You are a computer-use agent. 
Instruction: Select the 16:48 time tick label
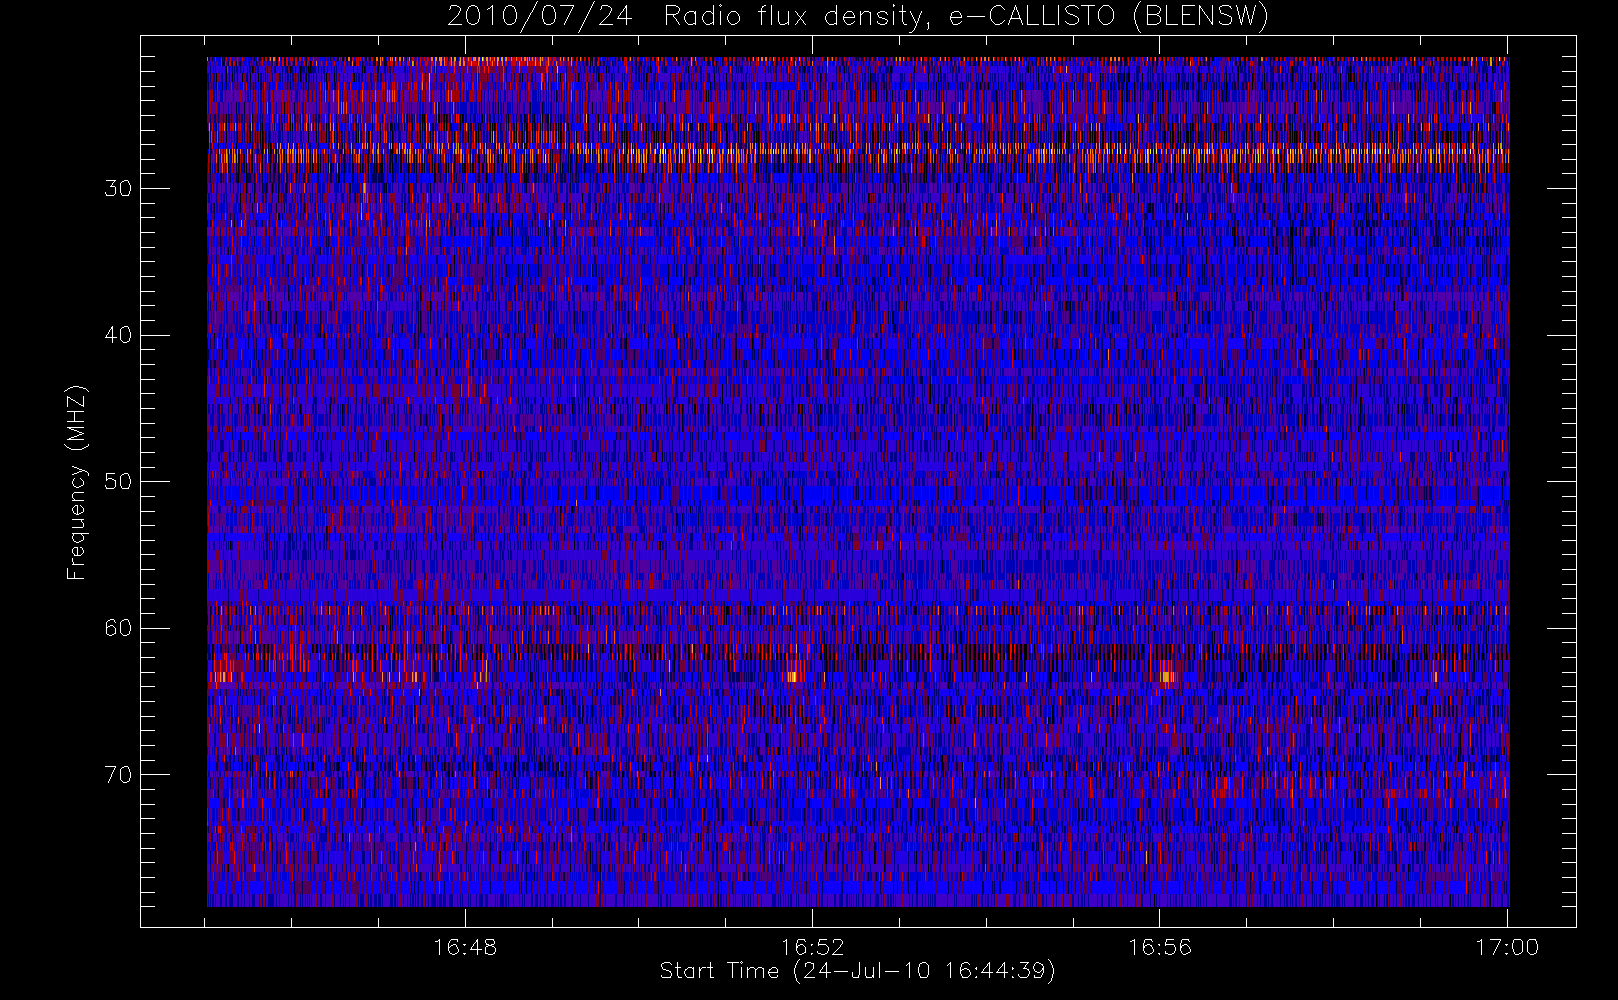465,947
